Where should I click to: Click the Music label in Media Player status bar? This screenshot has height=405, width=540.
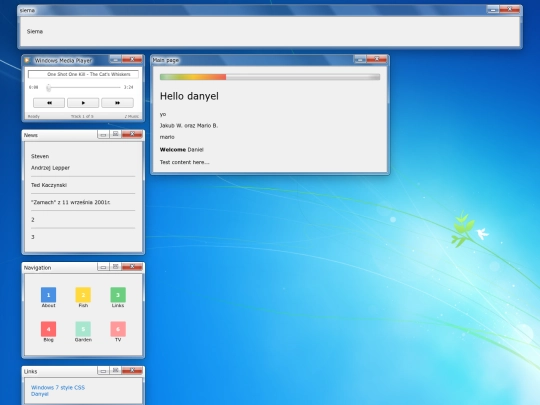[x=132, y=116]
